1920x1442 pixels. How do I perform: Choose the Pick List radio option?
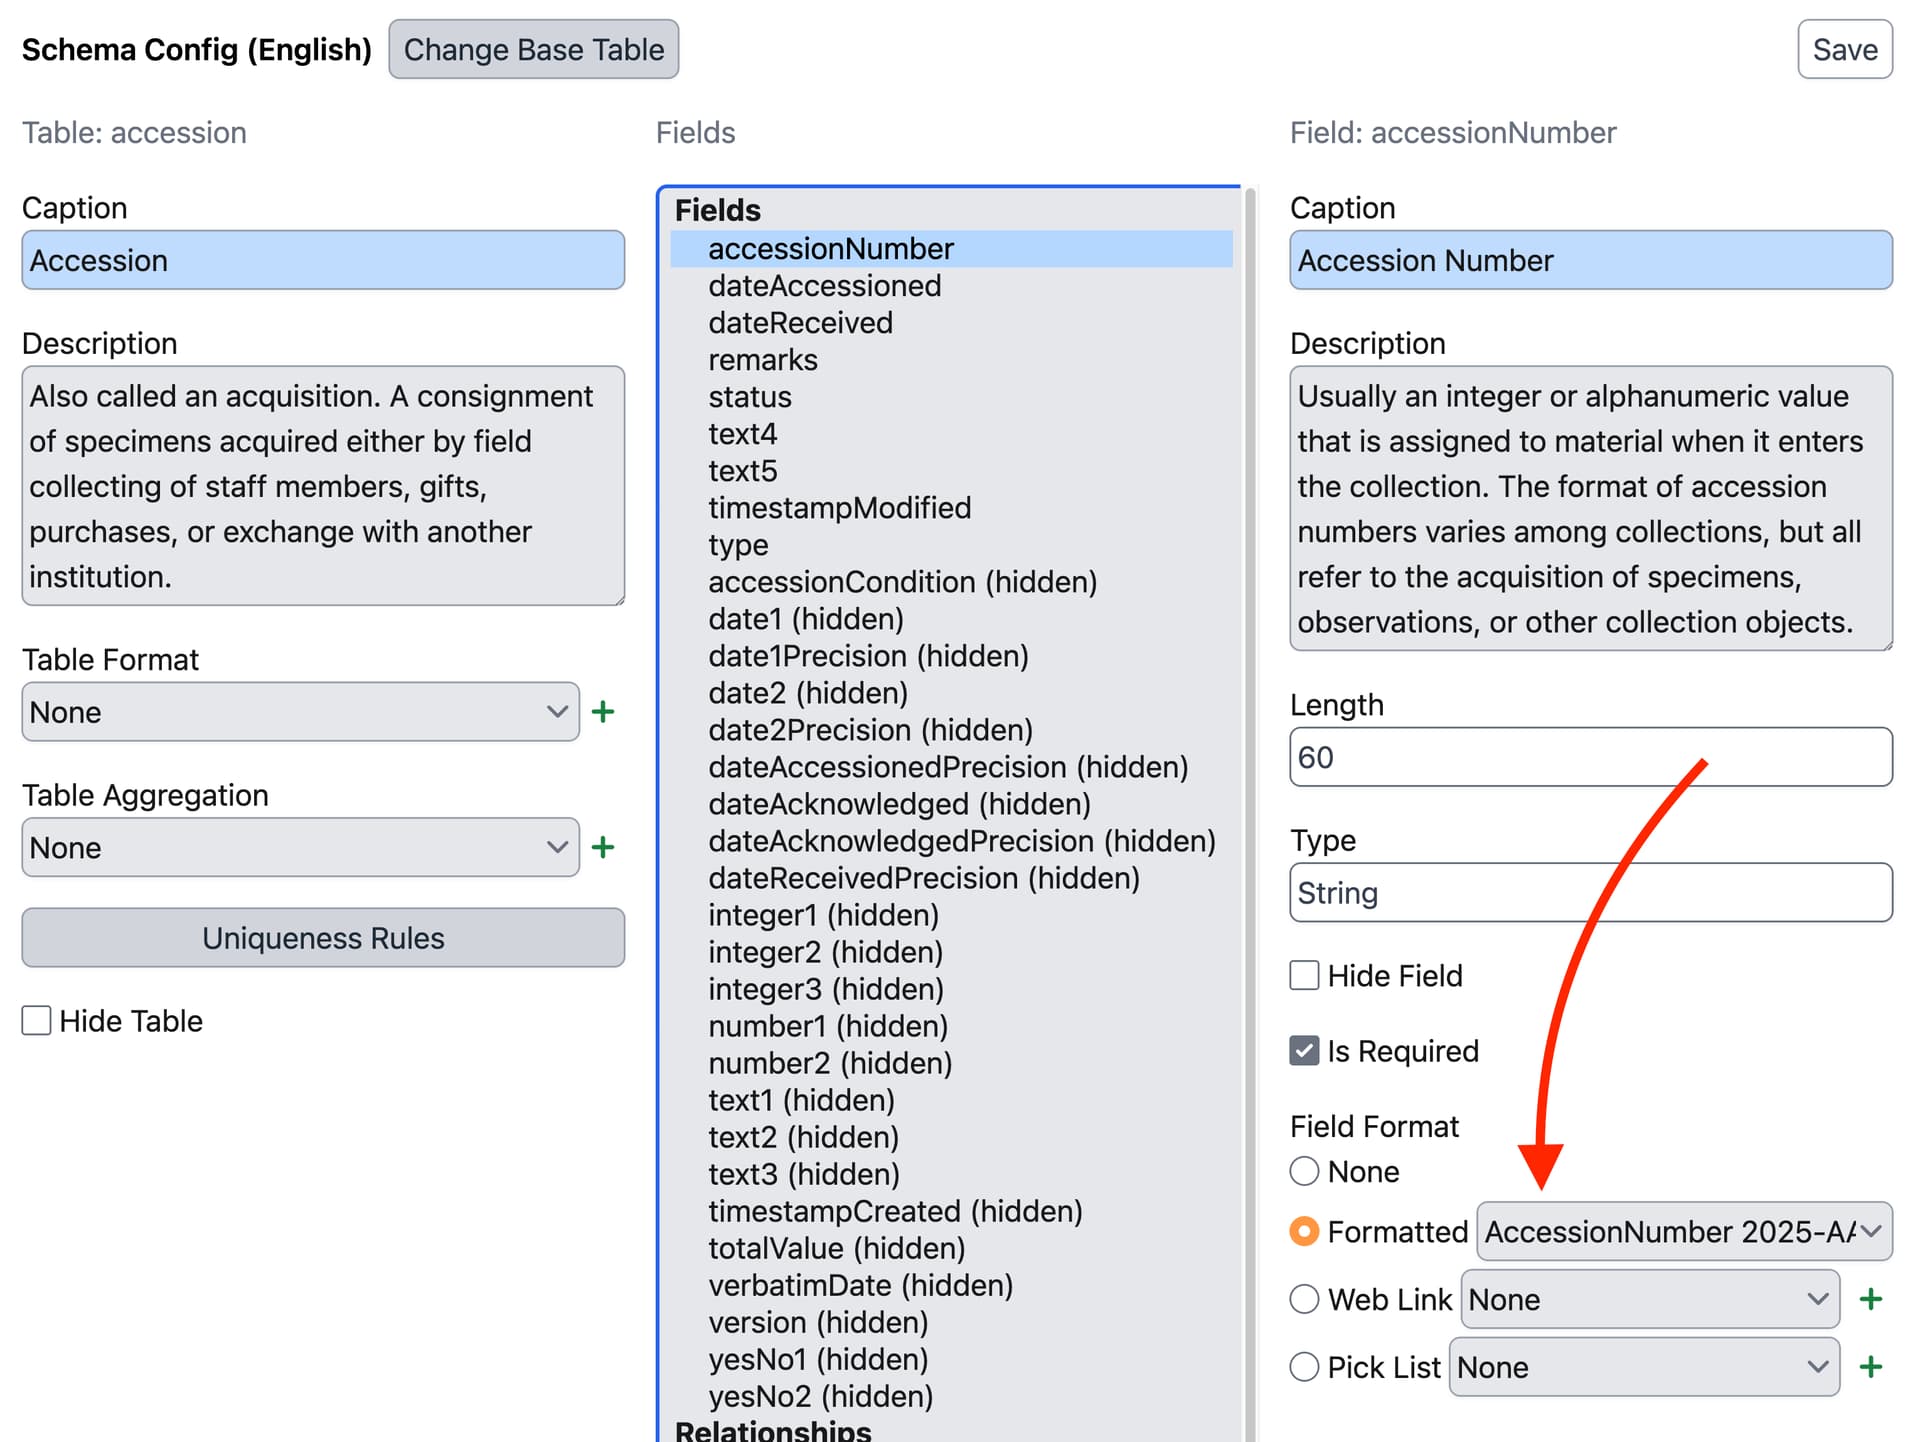tap(1304, 1367)
